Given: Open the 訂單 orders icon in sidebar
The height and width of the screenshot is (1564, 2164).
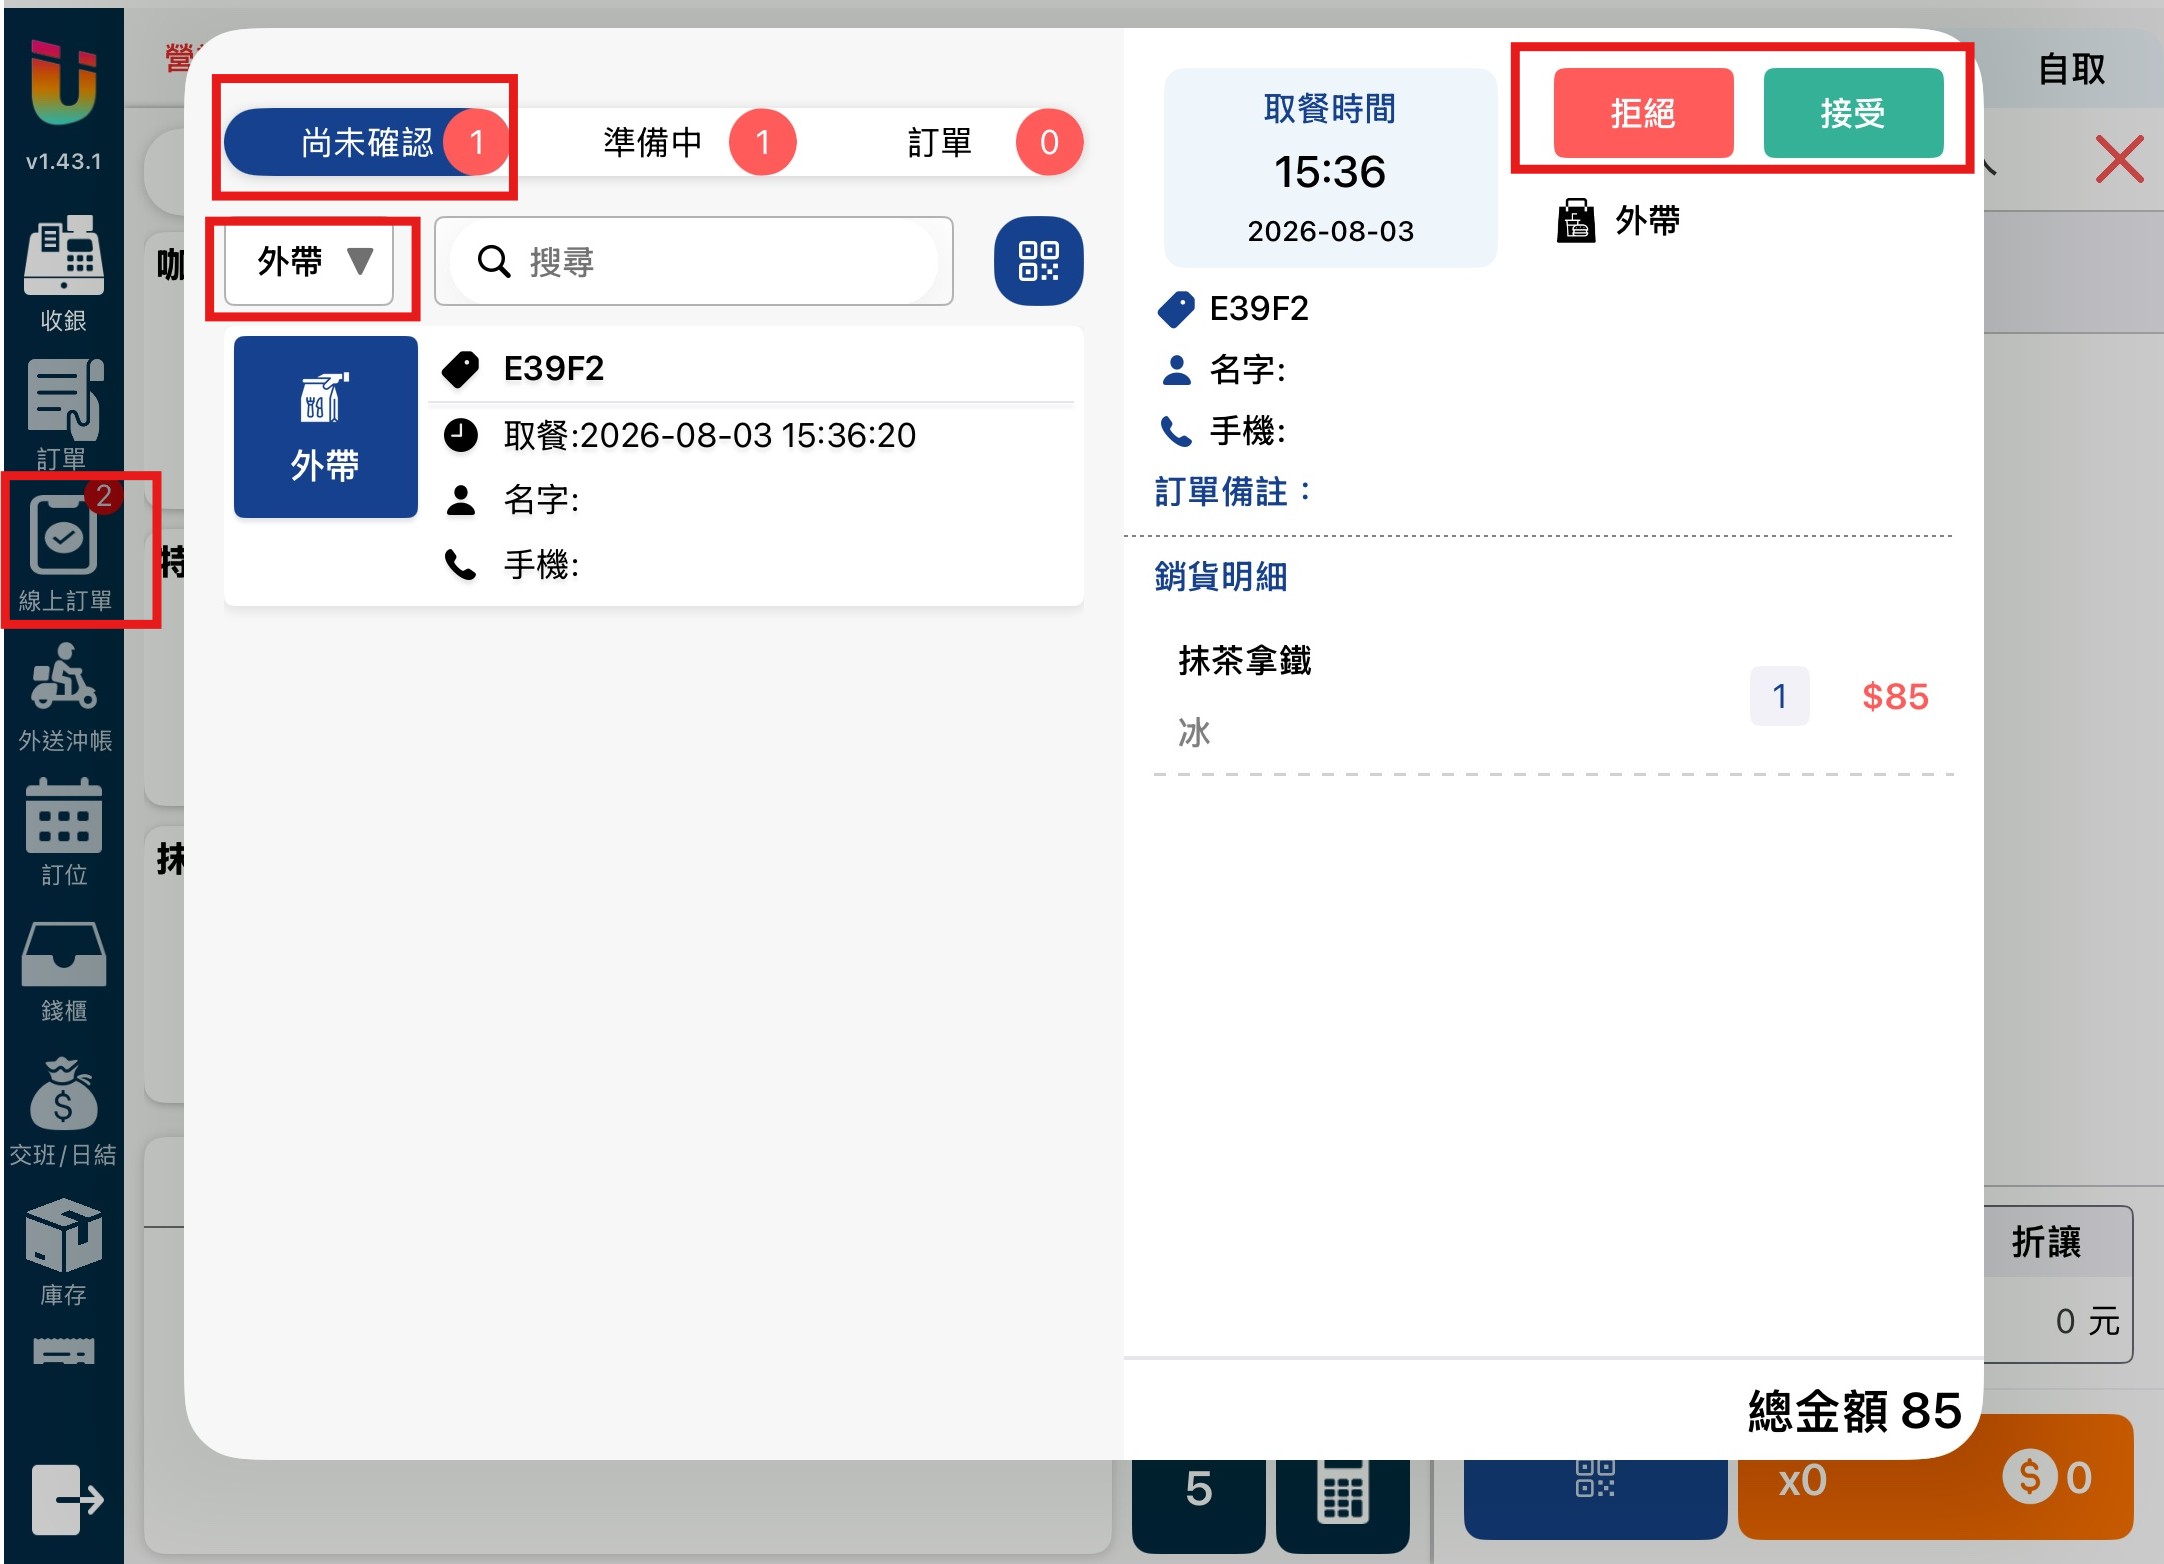Looking at the screenshot, I should coord(63,413).
